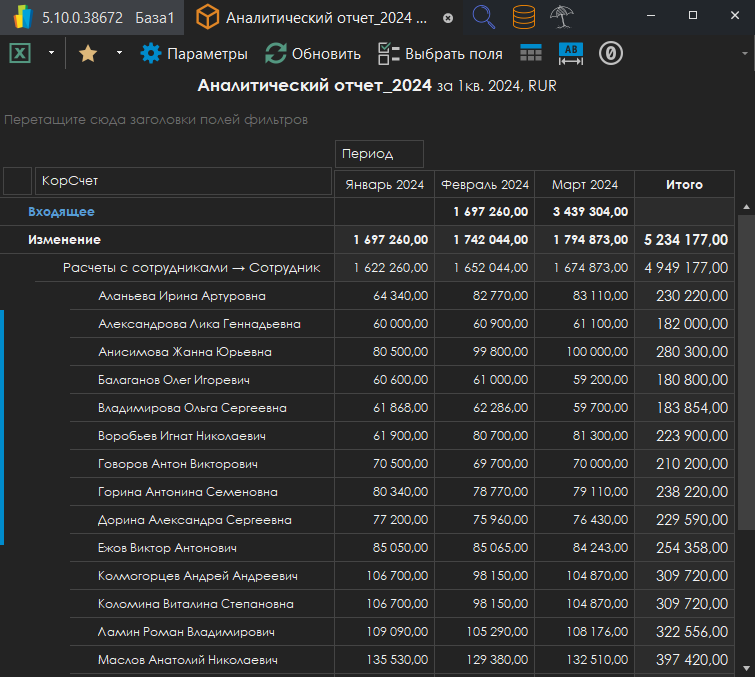Viewport: 755px width, 677px height.
Task: Click the beach umbrella icon
Action: point(562,17)
